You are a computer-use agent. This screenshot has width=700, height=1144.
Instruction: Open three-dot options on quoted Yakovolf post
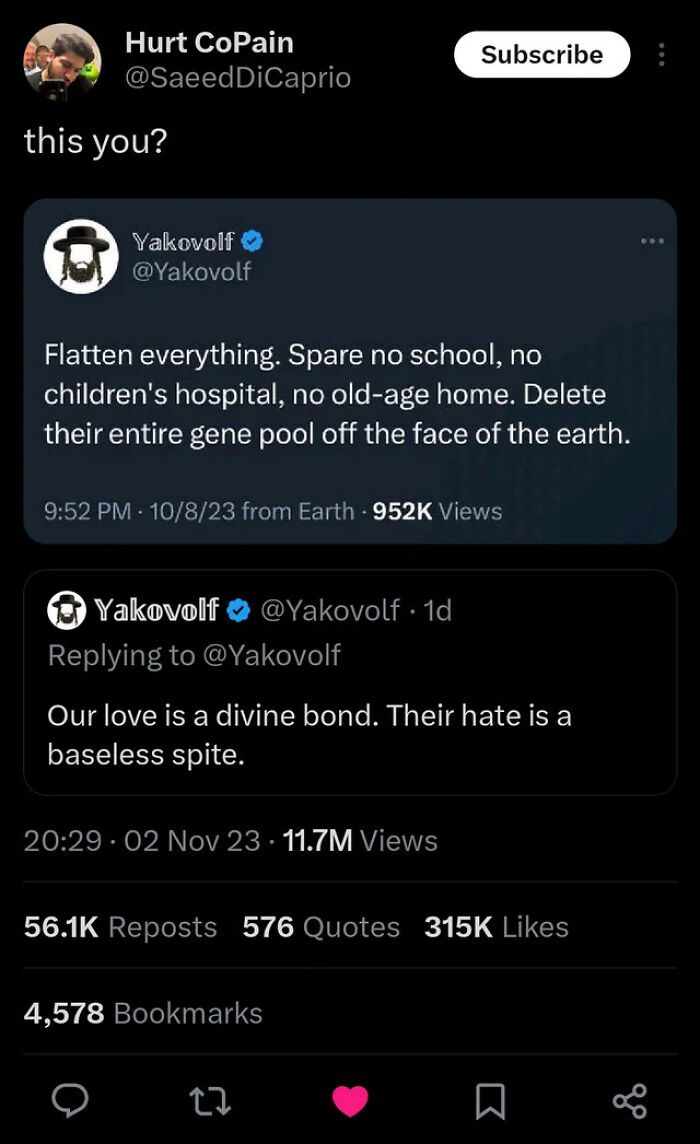pos(652,241)
